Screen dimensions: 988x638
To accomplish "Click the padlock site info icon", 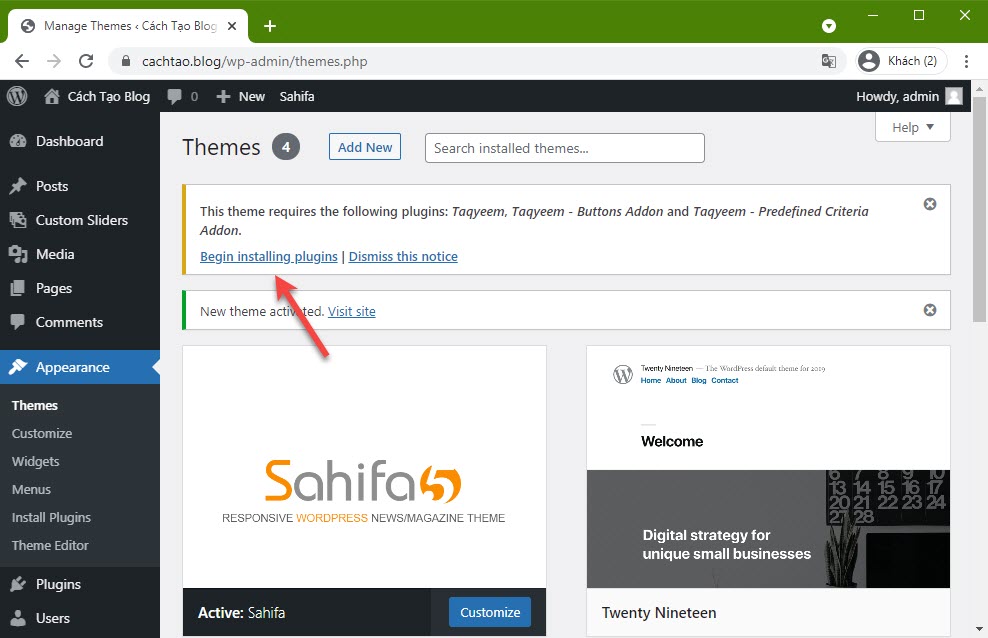I will click(x=126, y=61).
